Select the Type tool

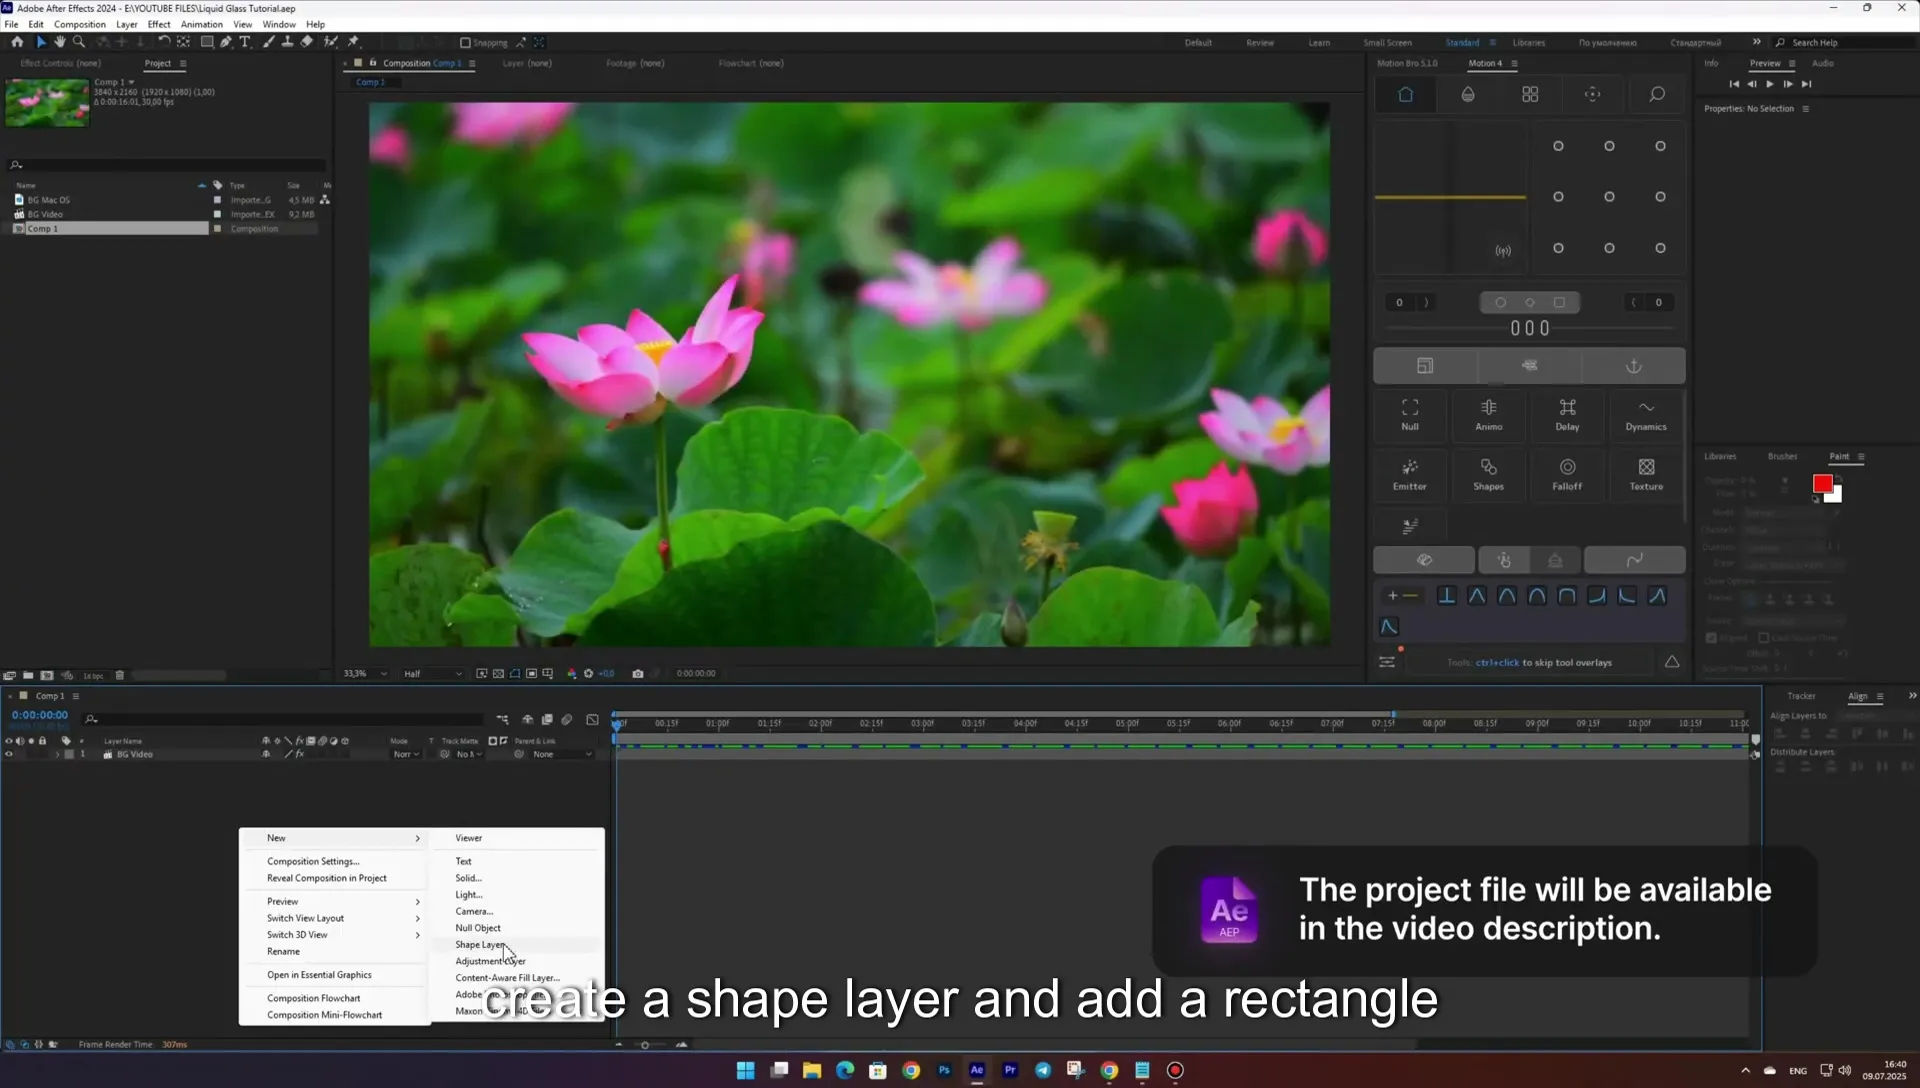pos(245,42)
